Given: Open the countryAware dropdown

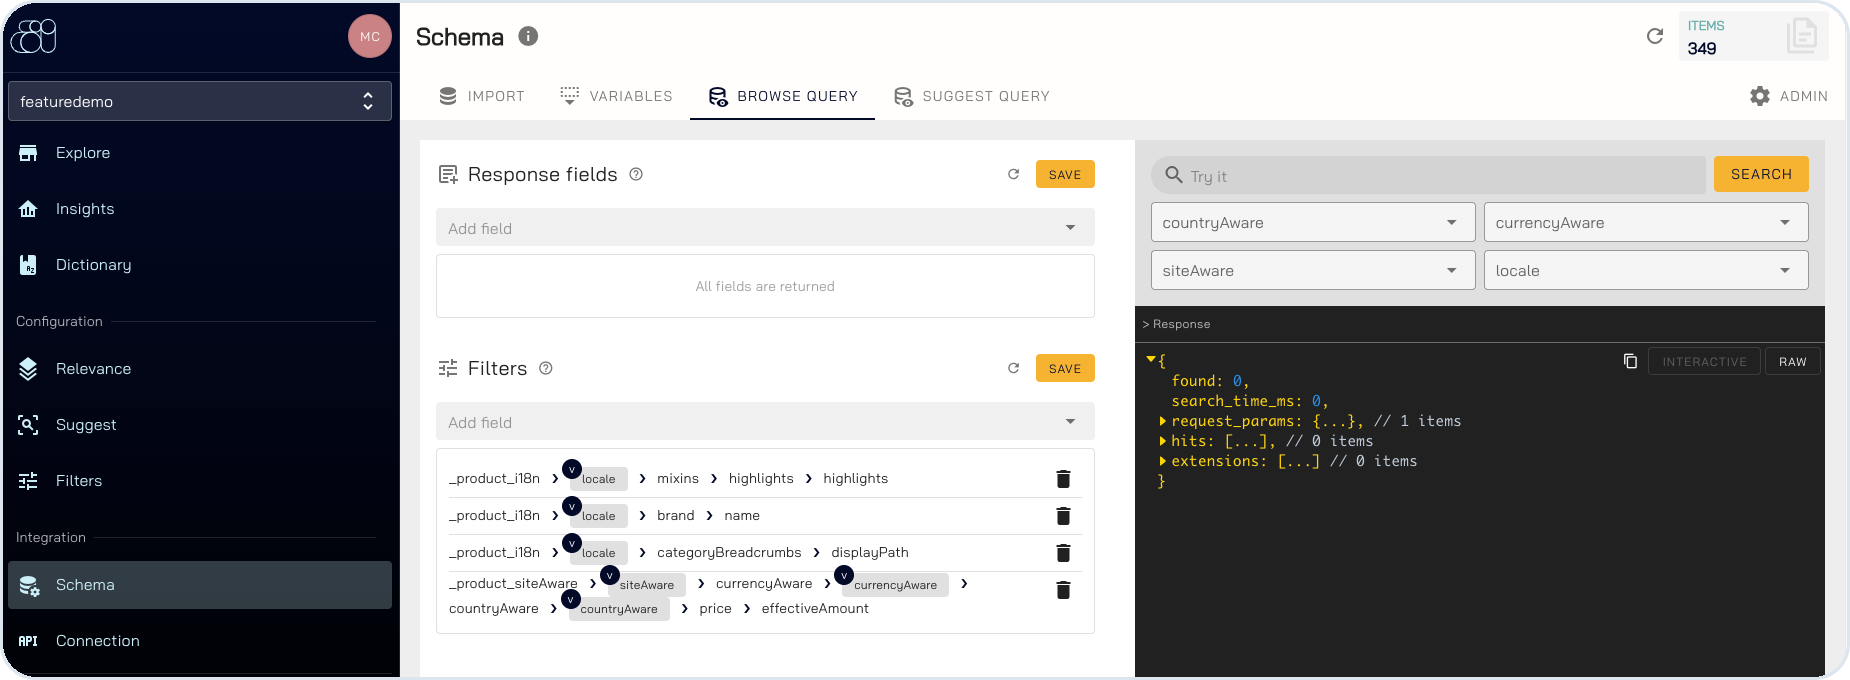Looking at the screenshot, I should (x=1313, y=222).
